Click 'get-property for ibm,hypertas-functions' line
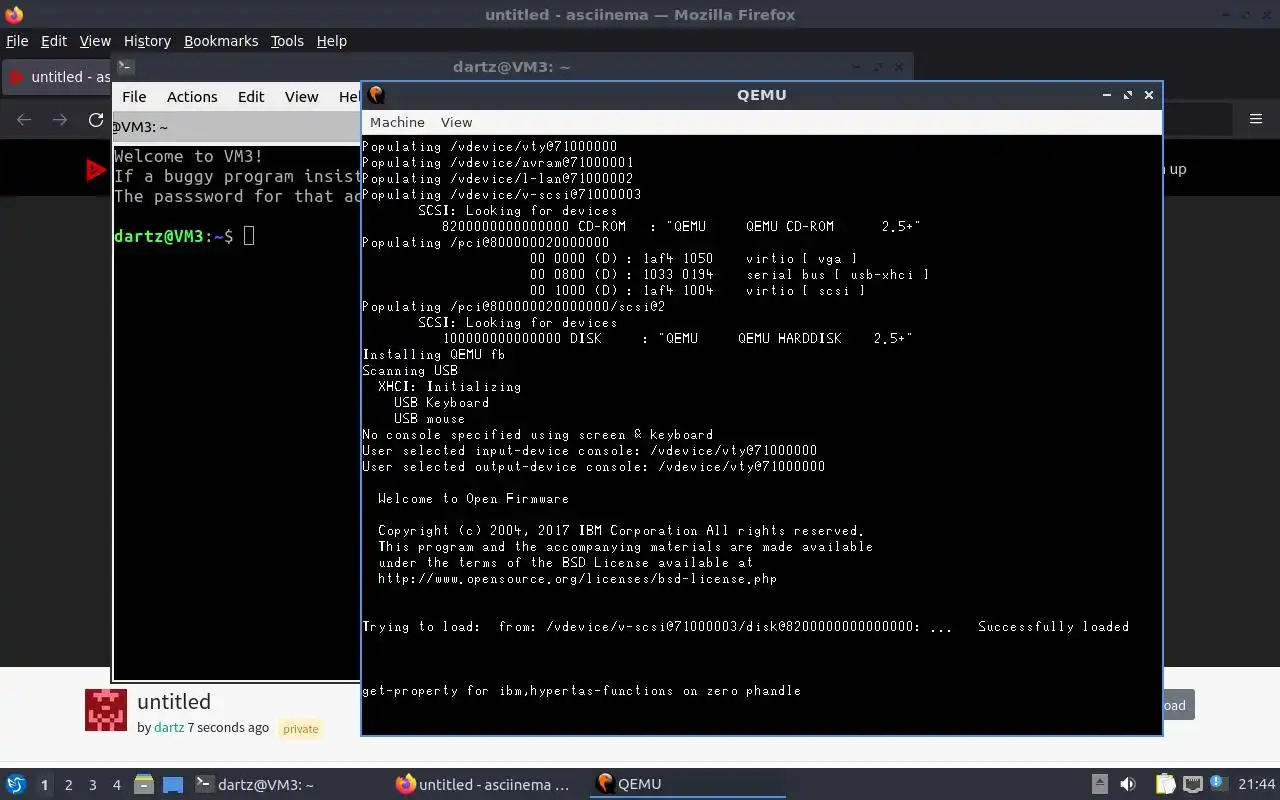This screenshot has height=800, width=1280. tap(581, 691)
